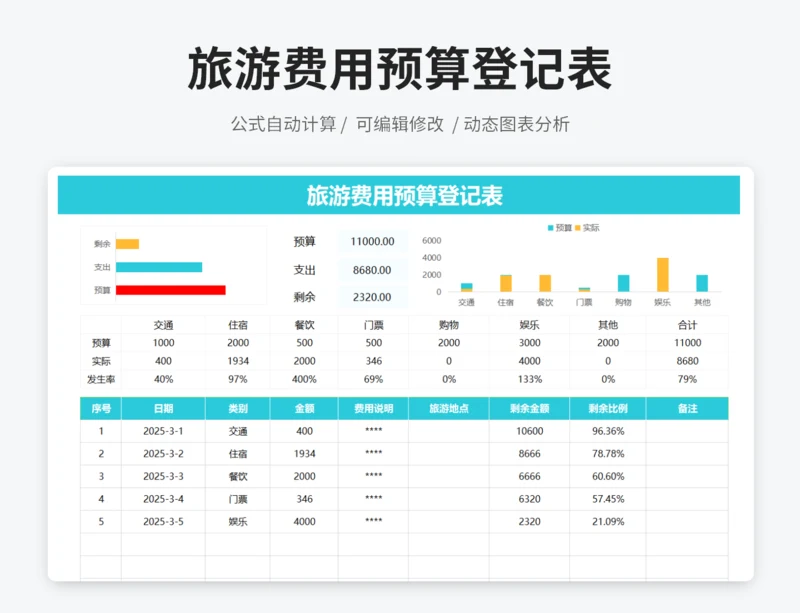Select the 剩余比例 column header

608,408
